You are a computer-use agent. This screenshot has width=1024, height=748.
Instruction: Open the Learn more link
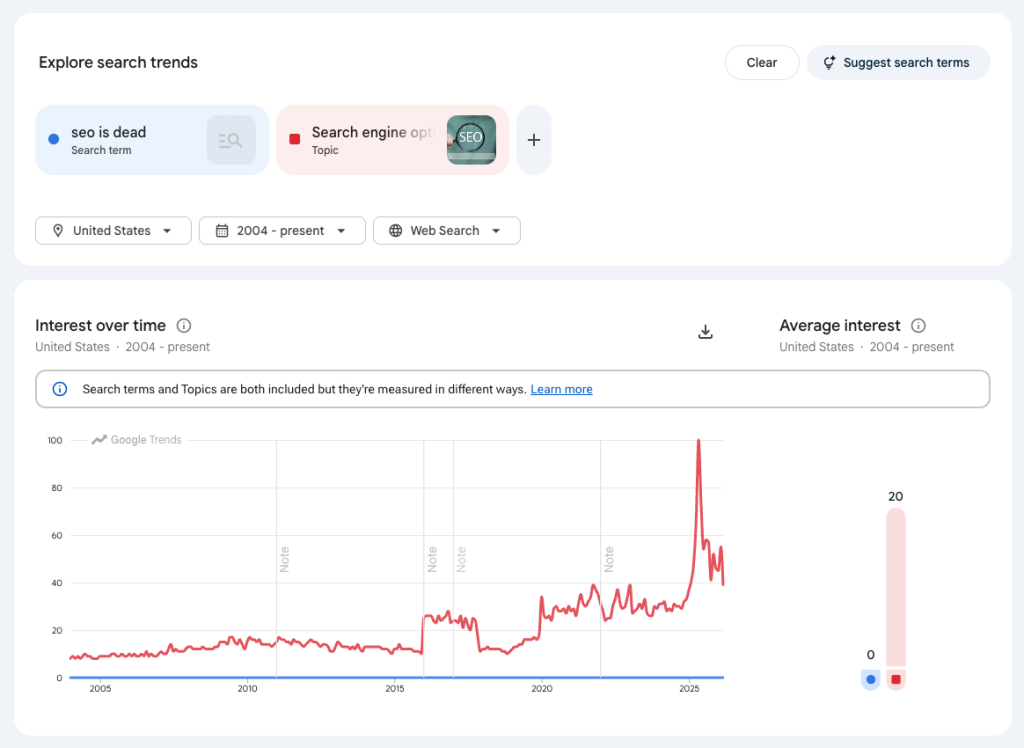click(x=561, y=389)
